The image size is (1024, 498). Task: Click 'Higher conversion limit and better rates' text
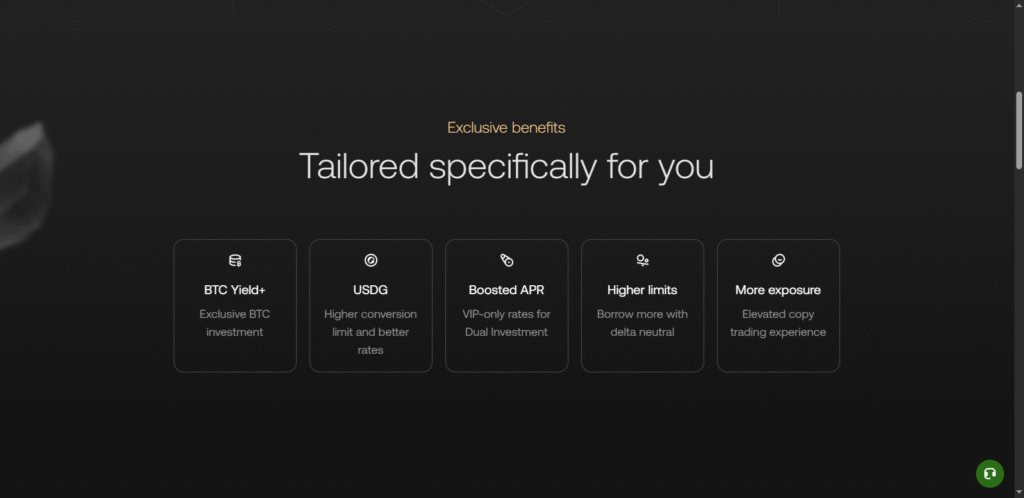tap(371, 332)
